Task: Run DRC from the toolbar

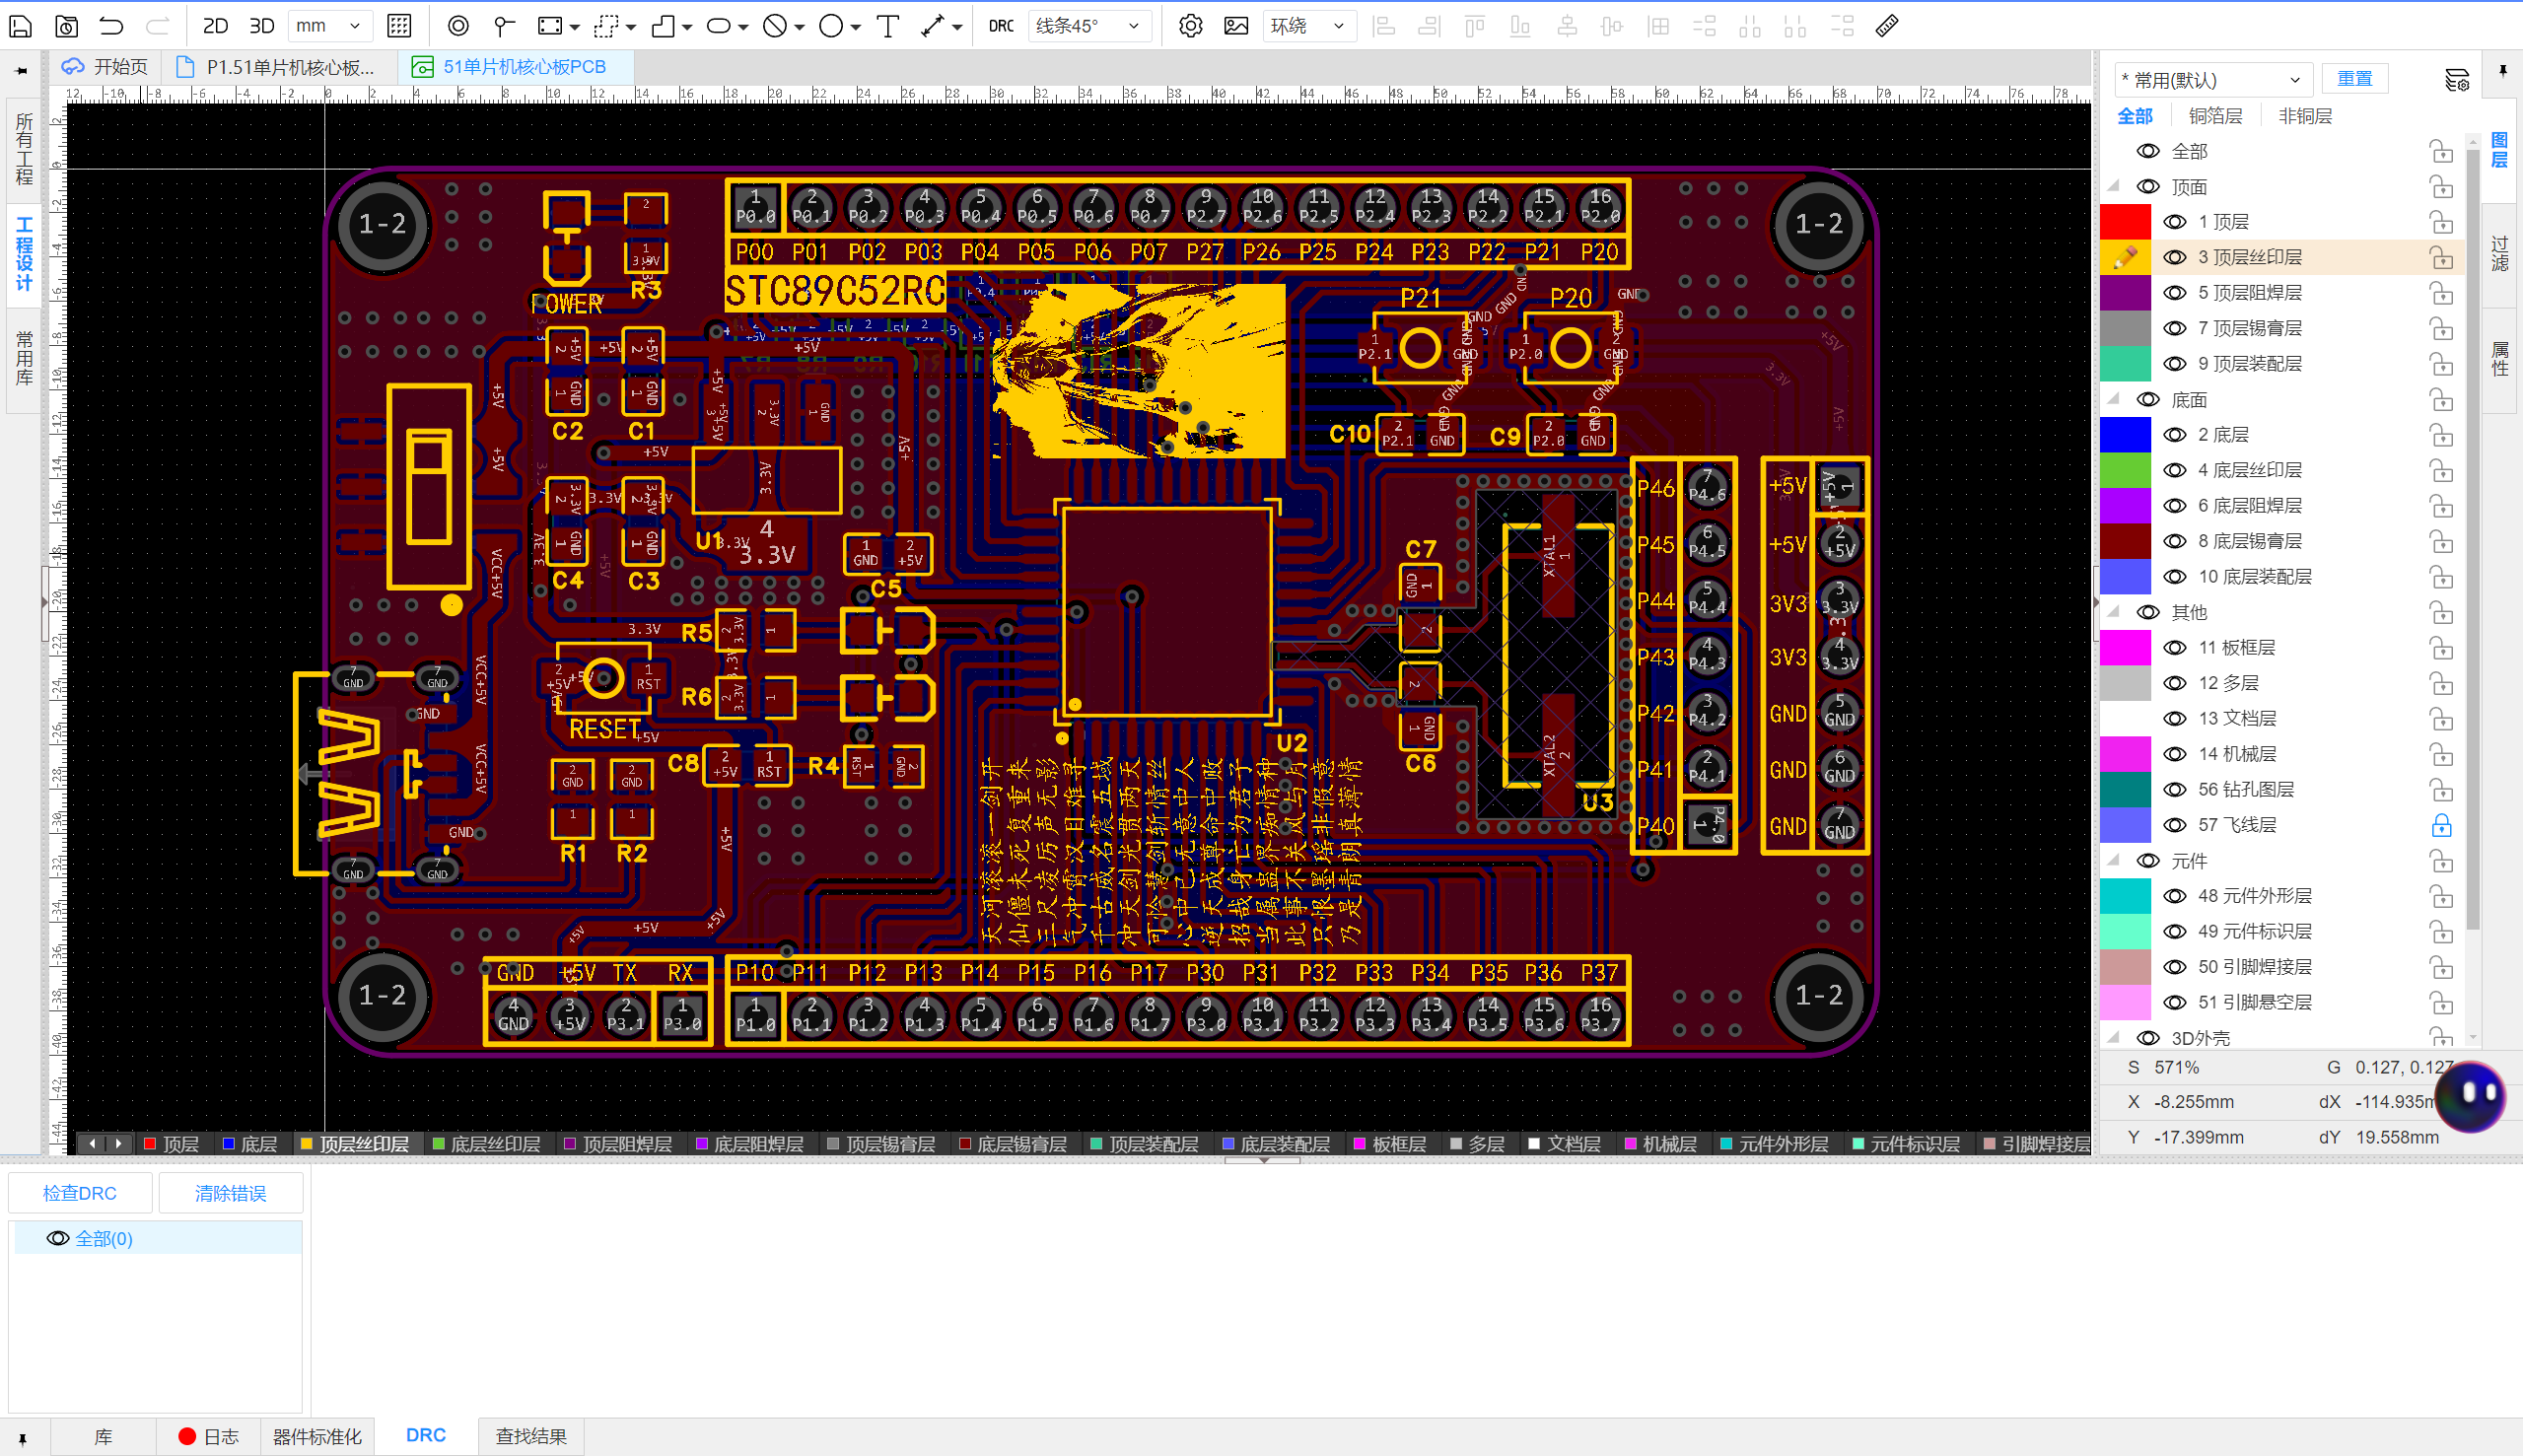Action: [1001, 26]
